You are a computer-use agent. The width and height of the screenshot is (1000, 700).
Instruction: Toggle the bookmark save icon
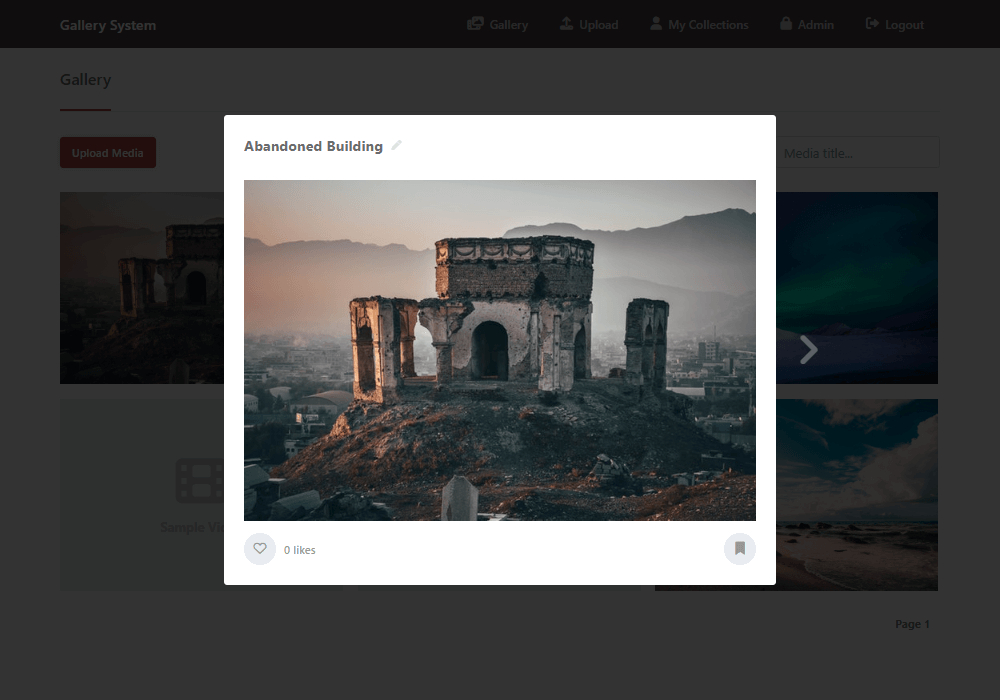740,549
